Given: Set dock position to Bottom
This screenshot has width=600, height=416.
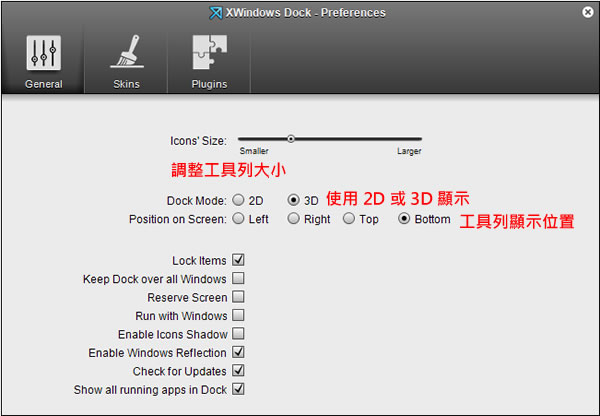Looking at the screenshot, I should pyautogui.click(x=404, y=219).
